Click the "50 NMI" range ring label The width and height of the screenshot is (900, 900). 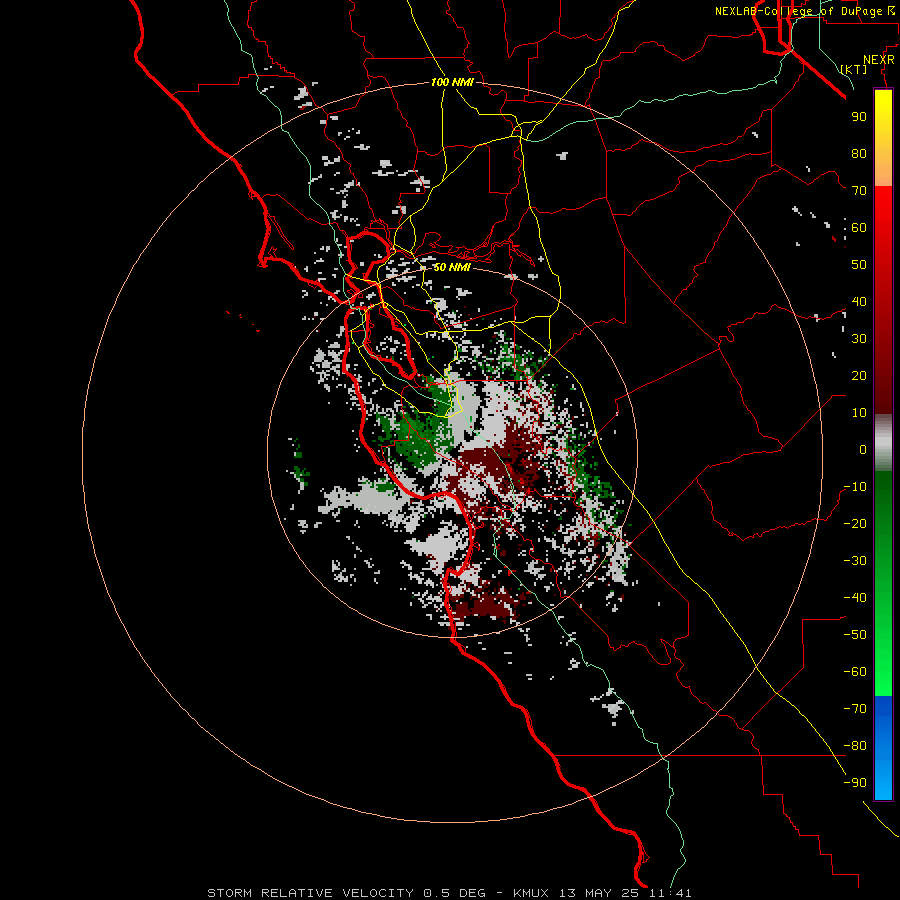coord(452,267)
